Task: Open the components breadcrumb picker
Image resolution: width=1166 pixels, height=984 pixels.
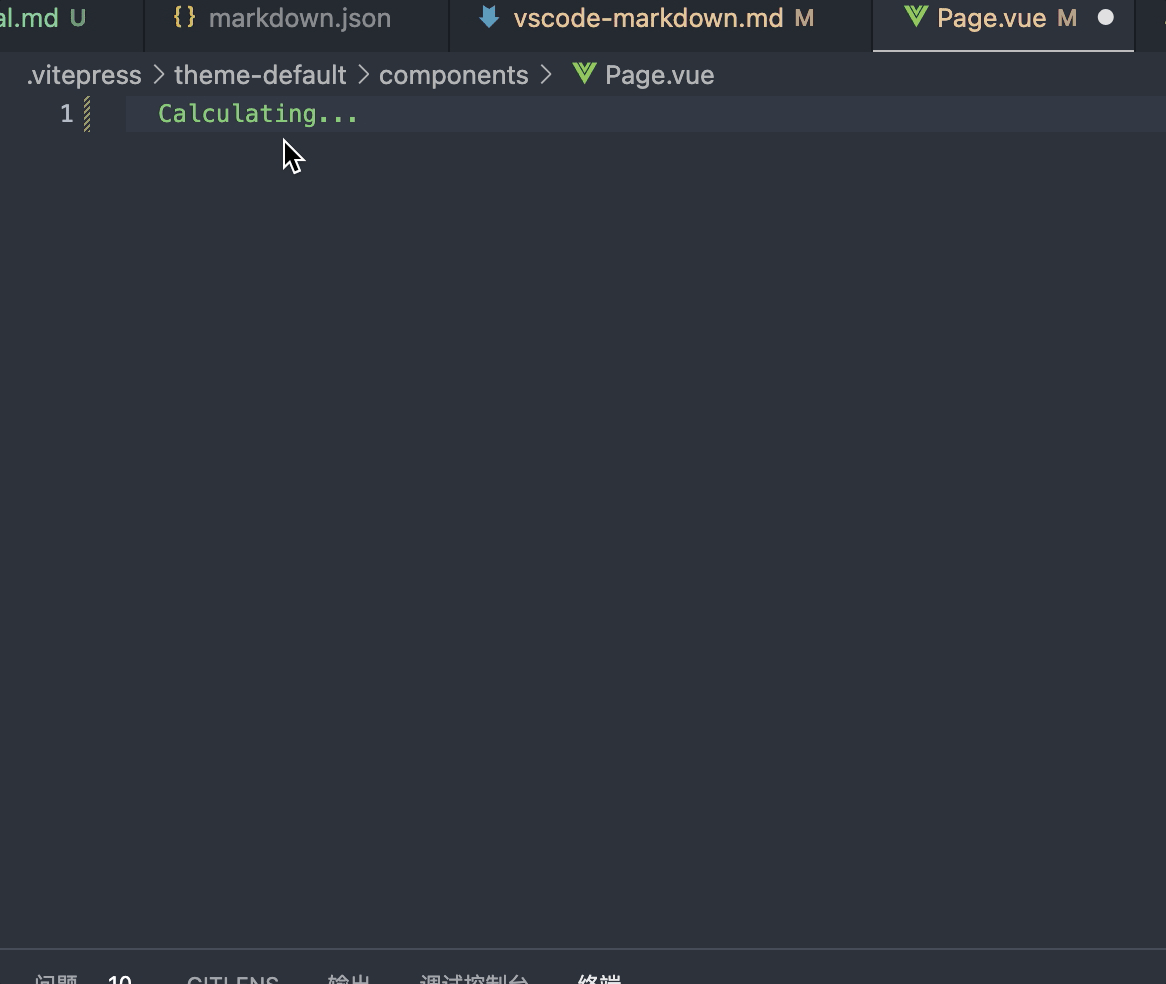Action: (x=453, y=74)
